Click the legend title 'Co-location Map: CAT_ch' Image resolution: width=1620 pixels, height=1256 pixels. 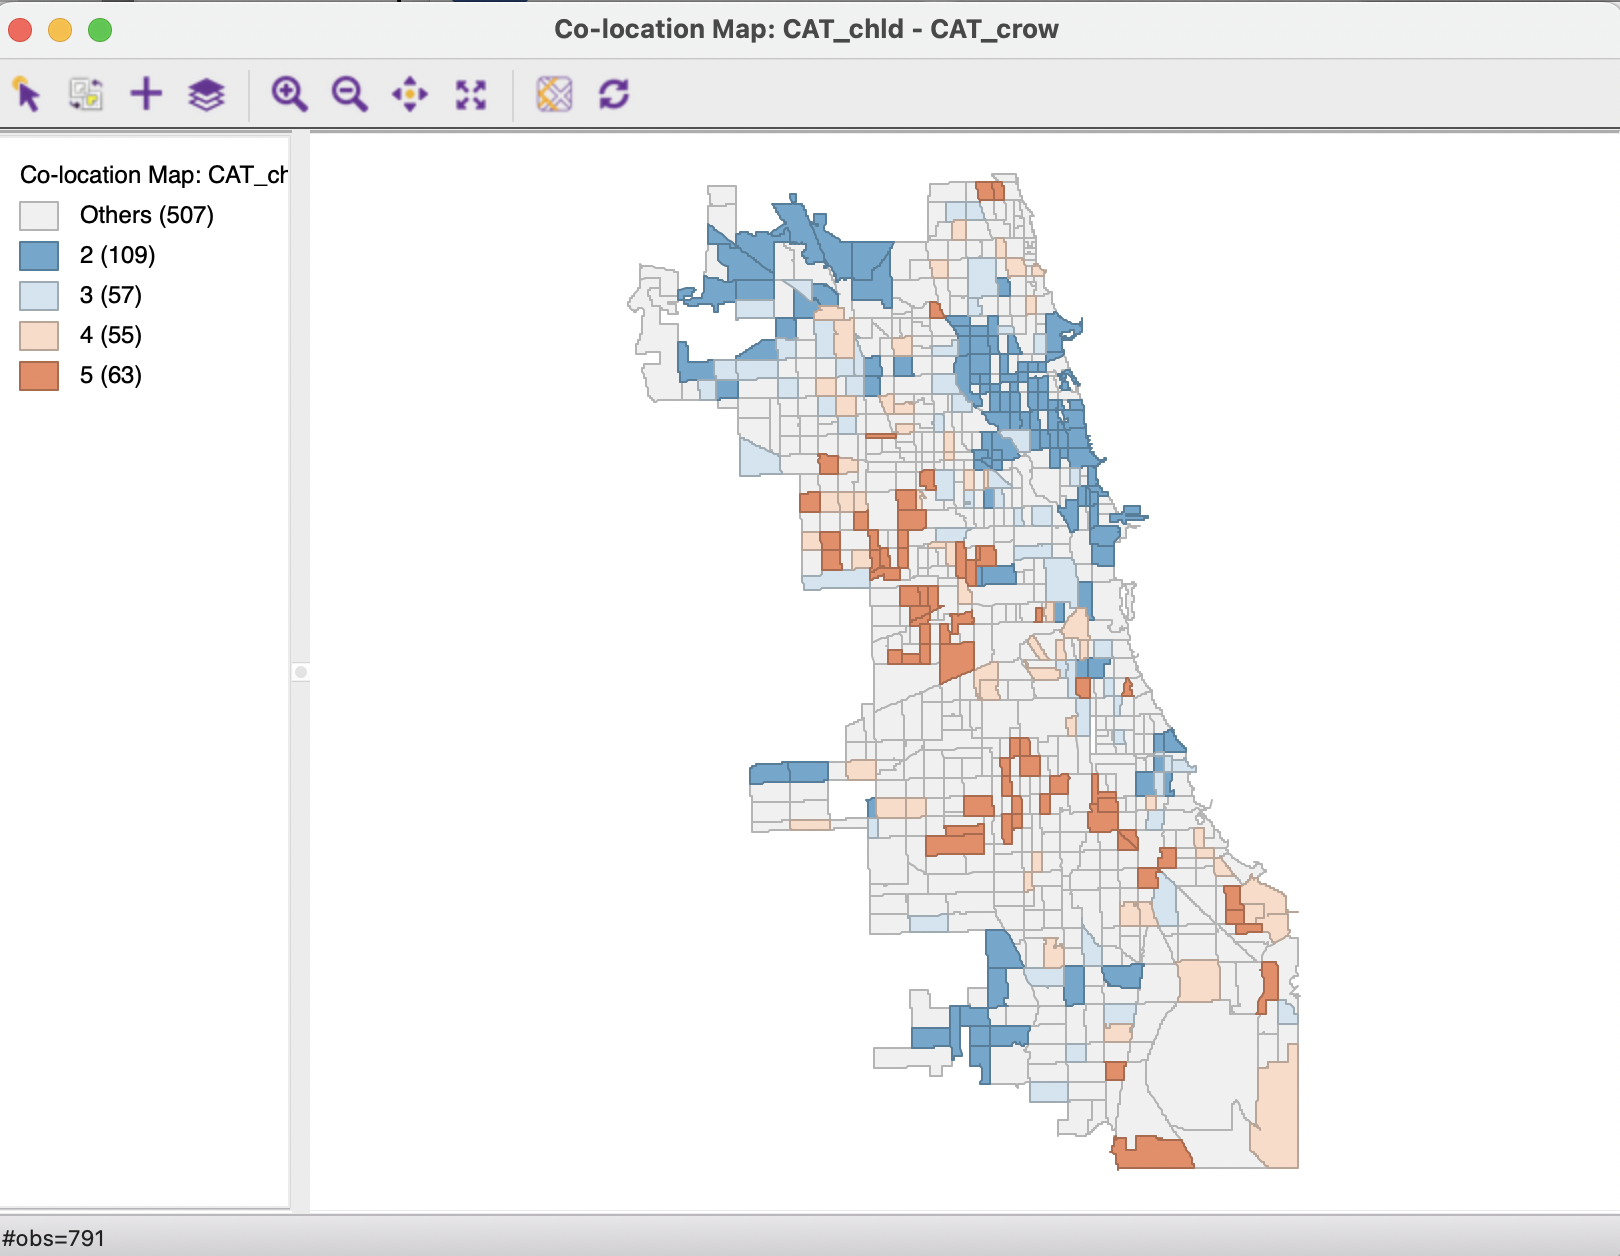154,175
